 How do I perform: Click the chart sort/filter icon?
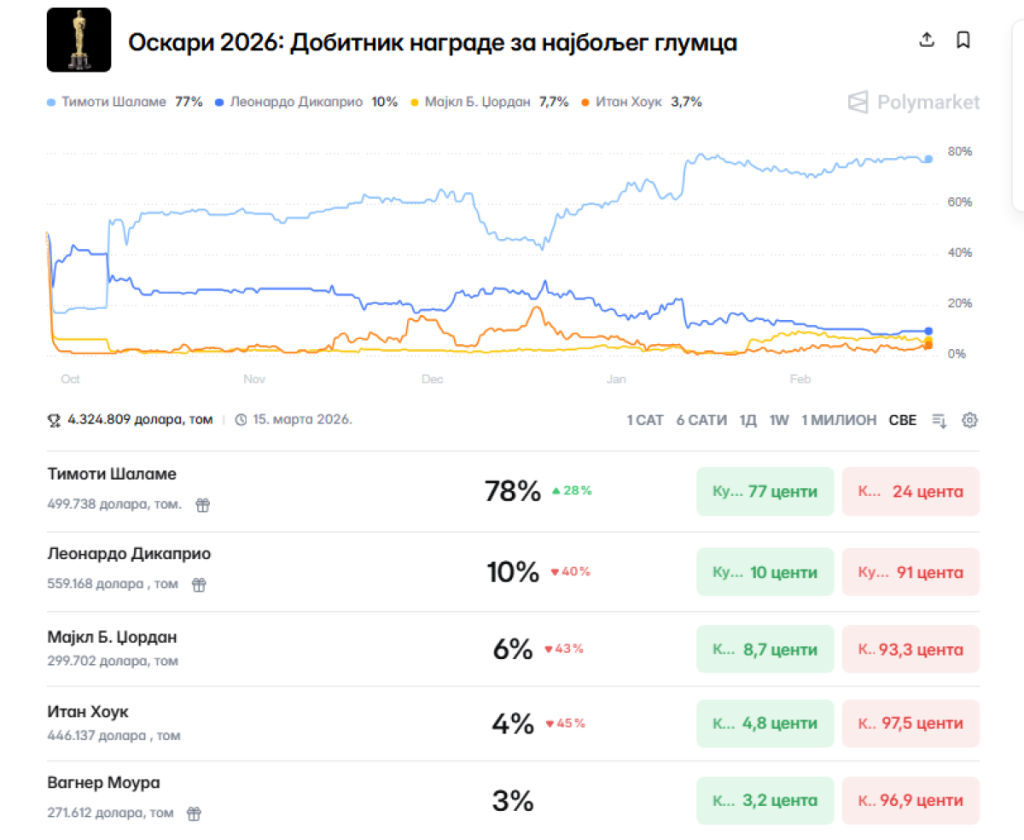pos(939,420)
